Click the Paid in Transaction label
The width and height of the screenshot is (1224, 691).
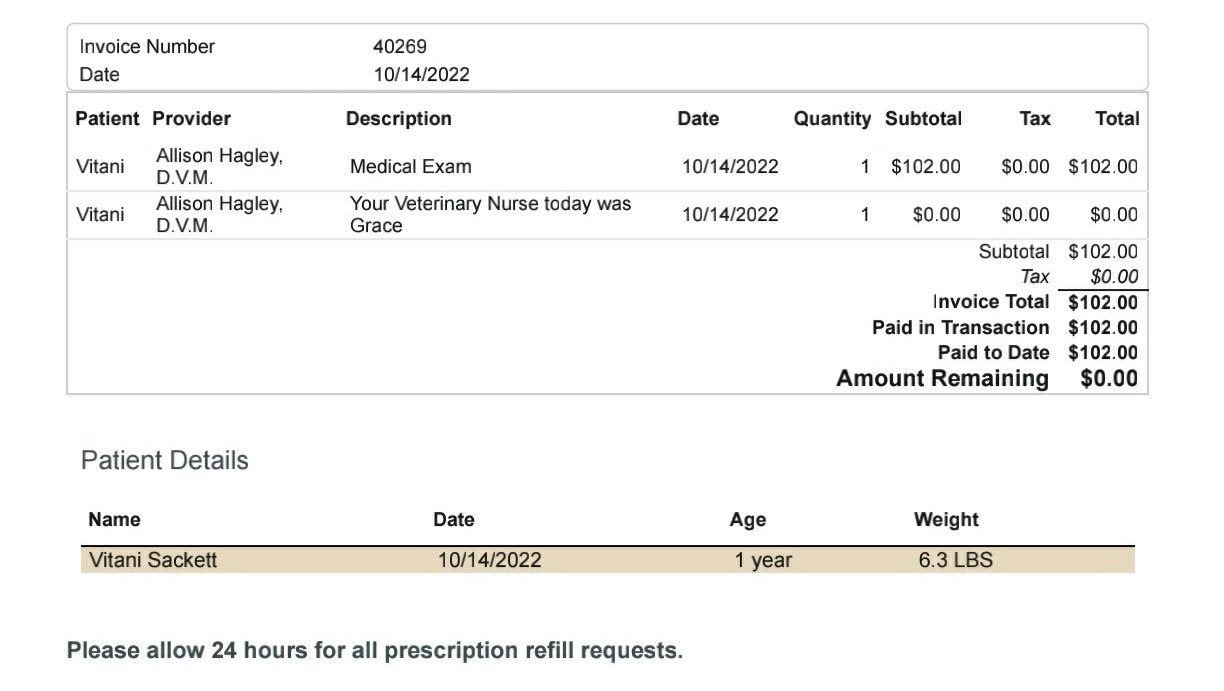961,328
